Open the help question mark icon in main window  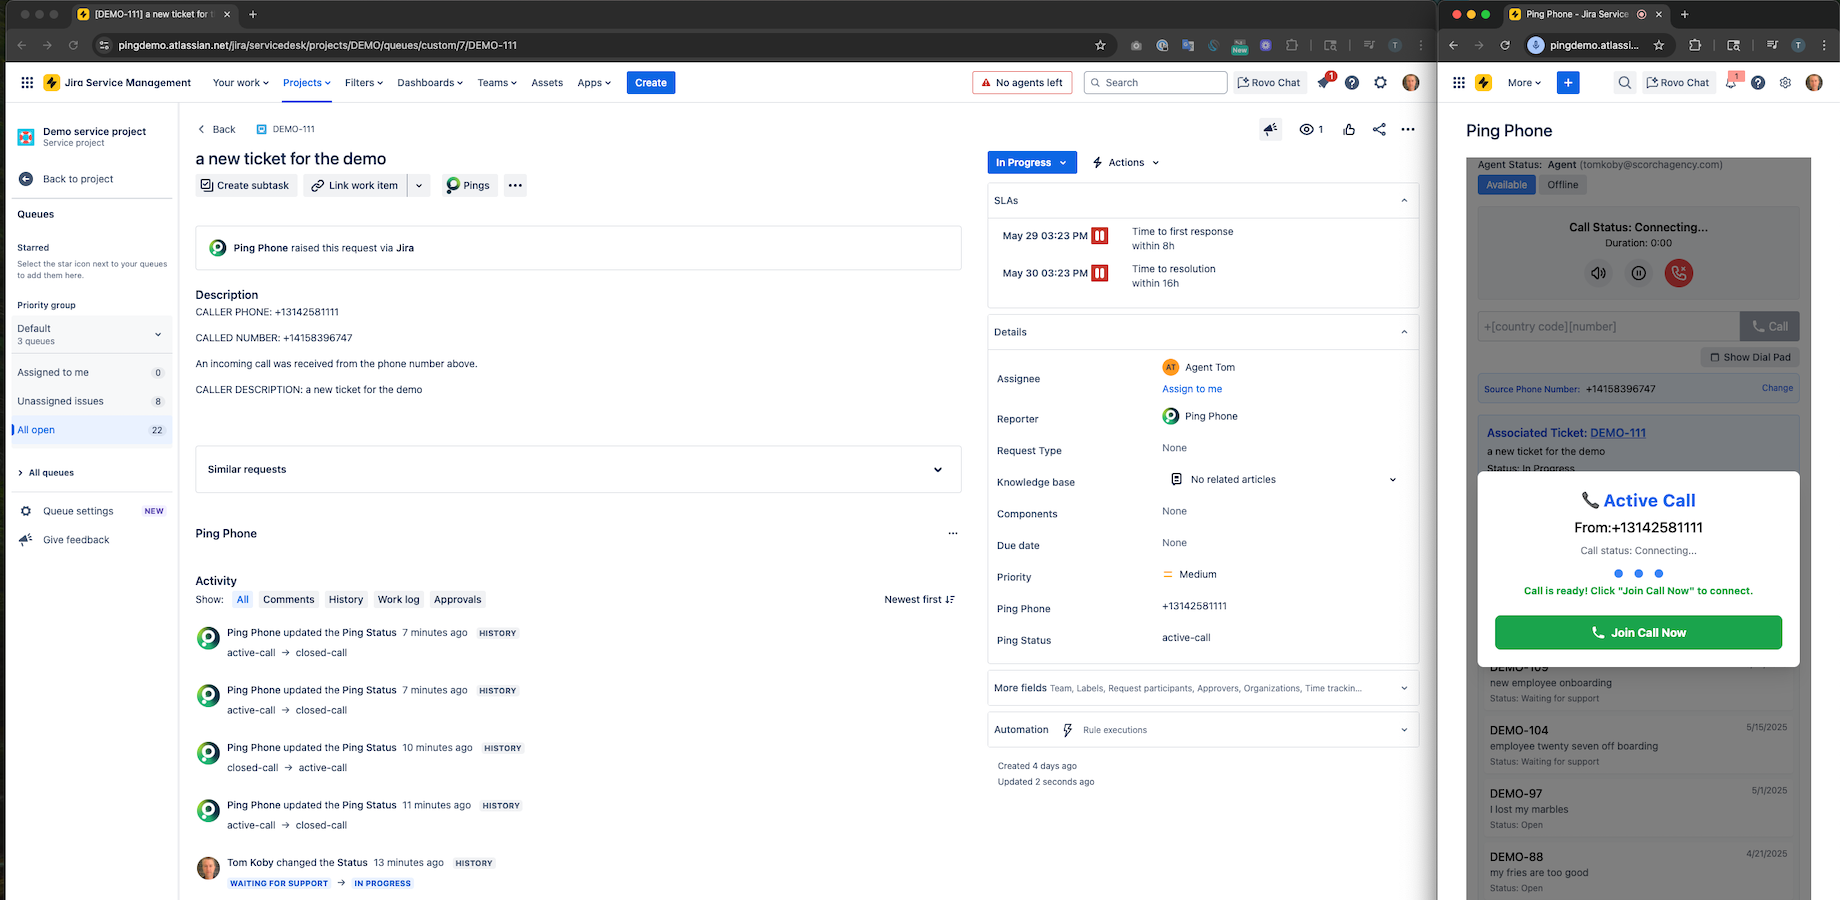1352,83
